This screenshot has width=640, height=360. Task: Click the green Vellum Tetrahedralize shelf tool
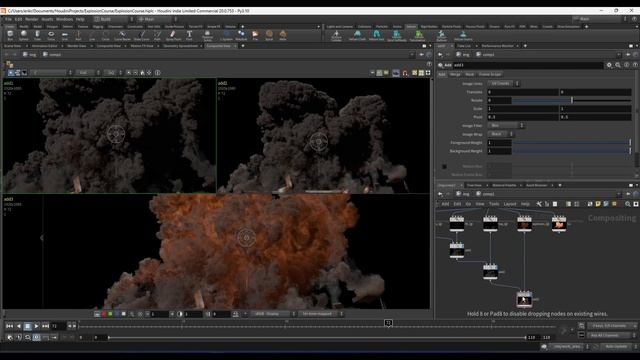(418, 35)
